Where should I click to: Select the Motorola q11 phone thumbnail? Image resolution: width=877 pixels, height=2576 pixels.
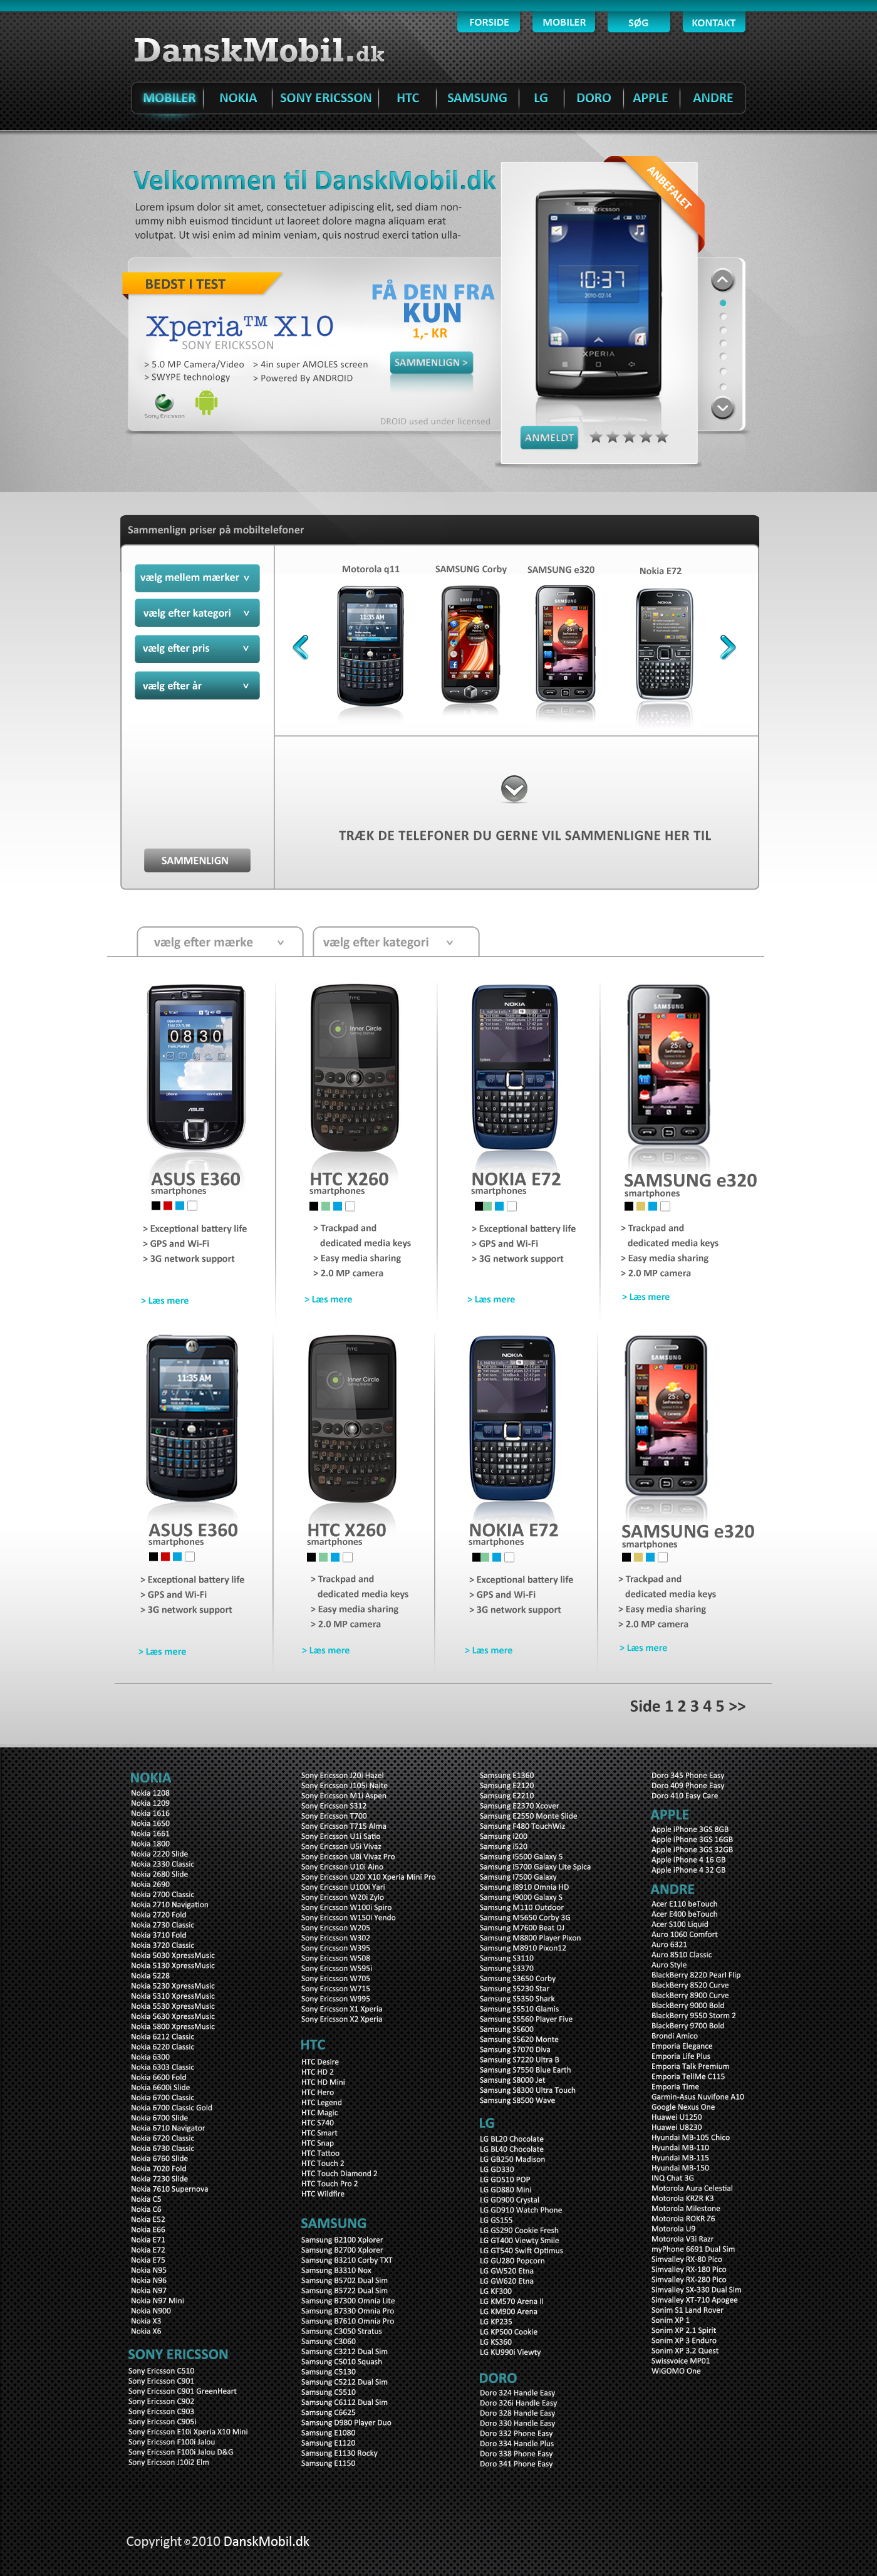370,644
